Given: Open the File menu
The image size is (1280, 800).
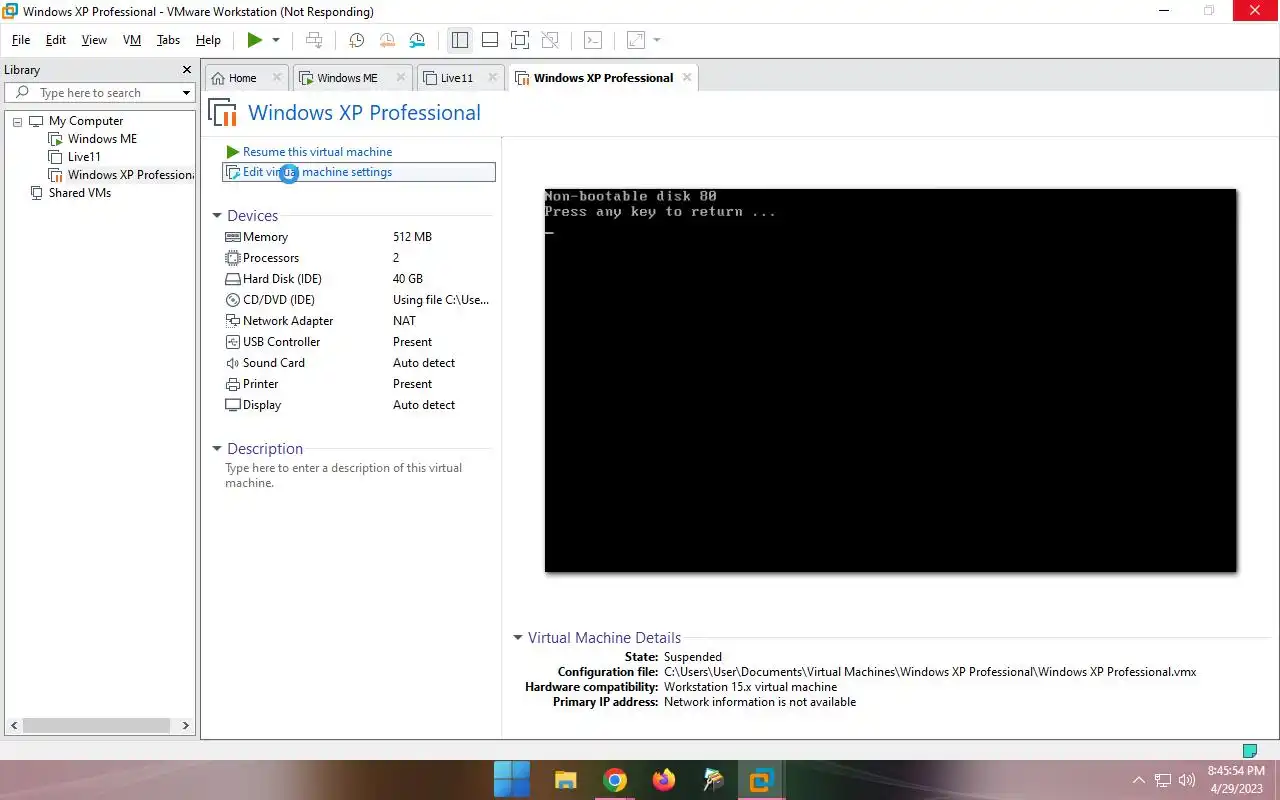Looking at the screenshot, I should click(x=21, y=40).
